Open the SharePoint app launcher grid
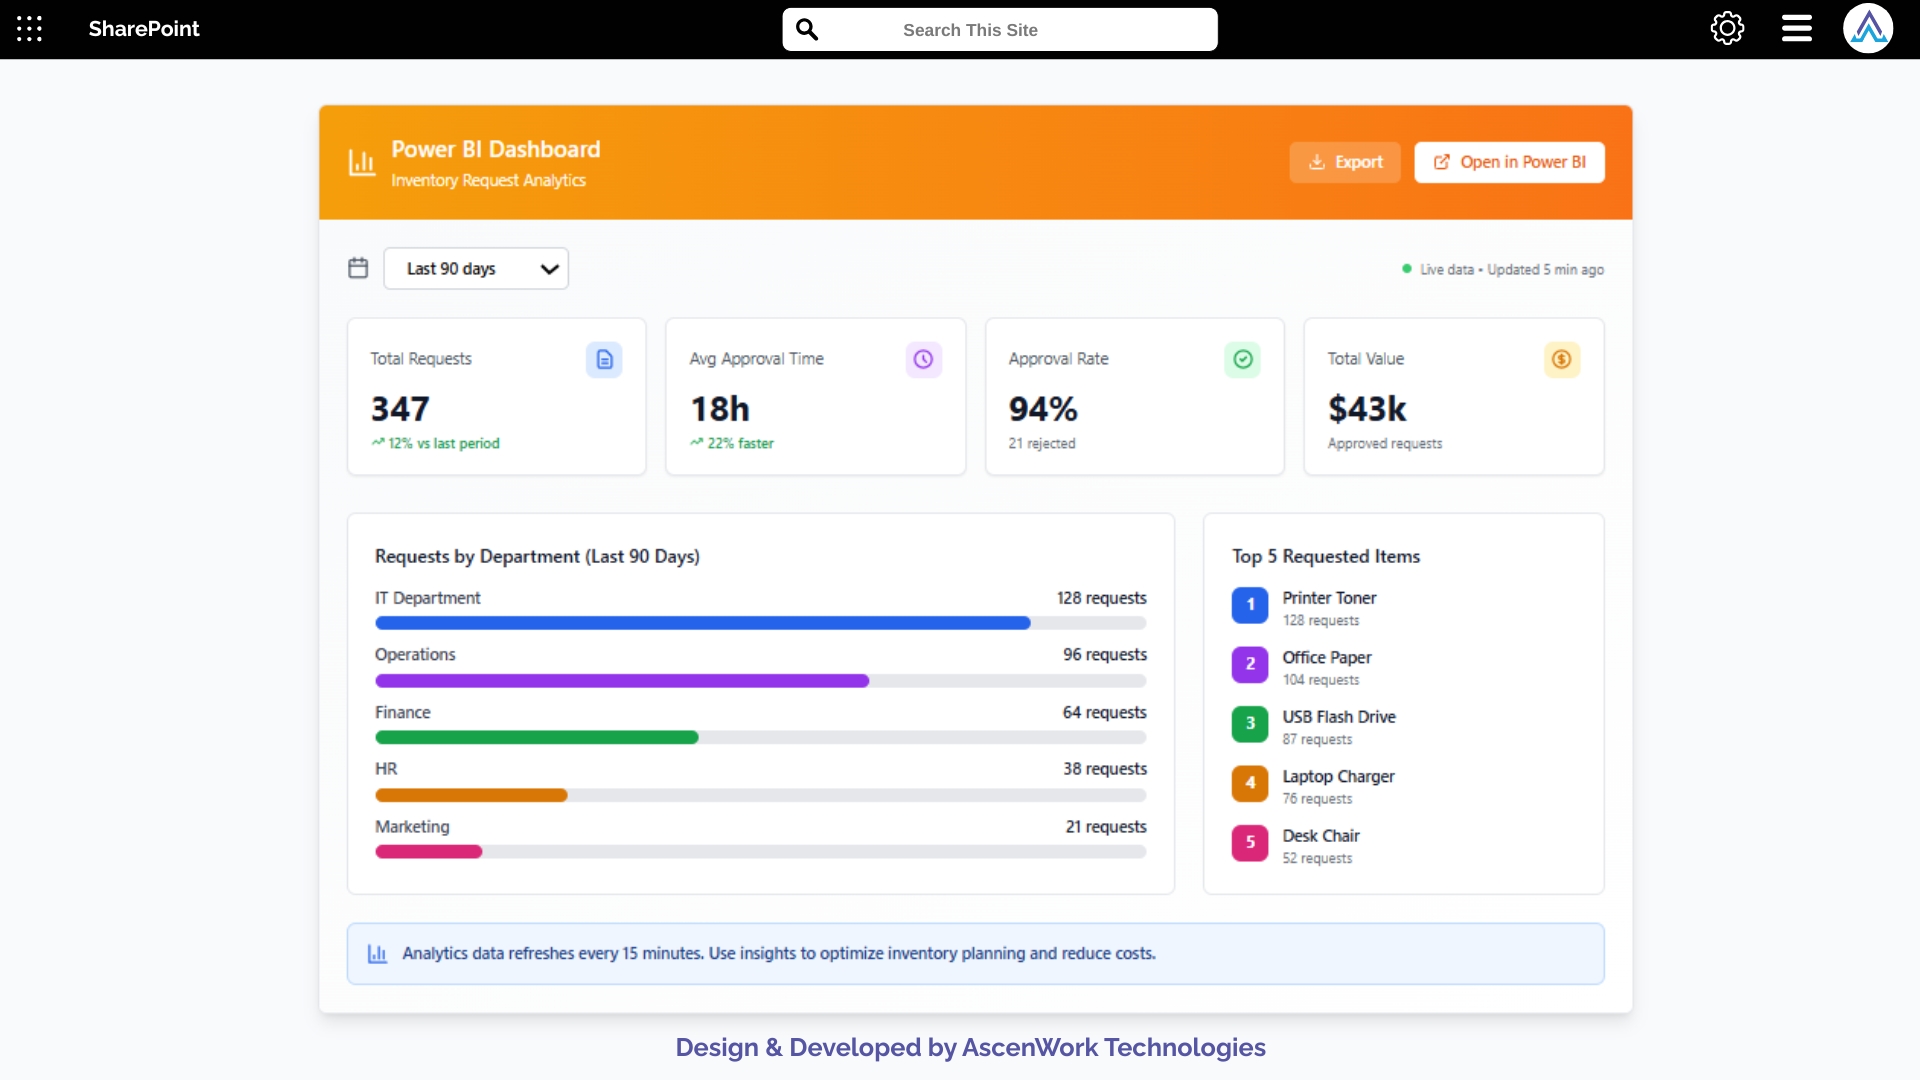The height and width of the screenshot is (1080, 1920). tap(29, 28)
